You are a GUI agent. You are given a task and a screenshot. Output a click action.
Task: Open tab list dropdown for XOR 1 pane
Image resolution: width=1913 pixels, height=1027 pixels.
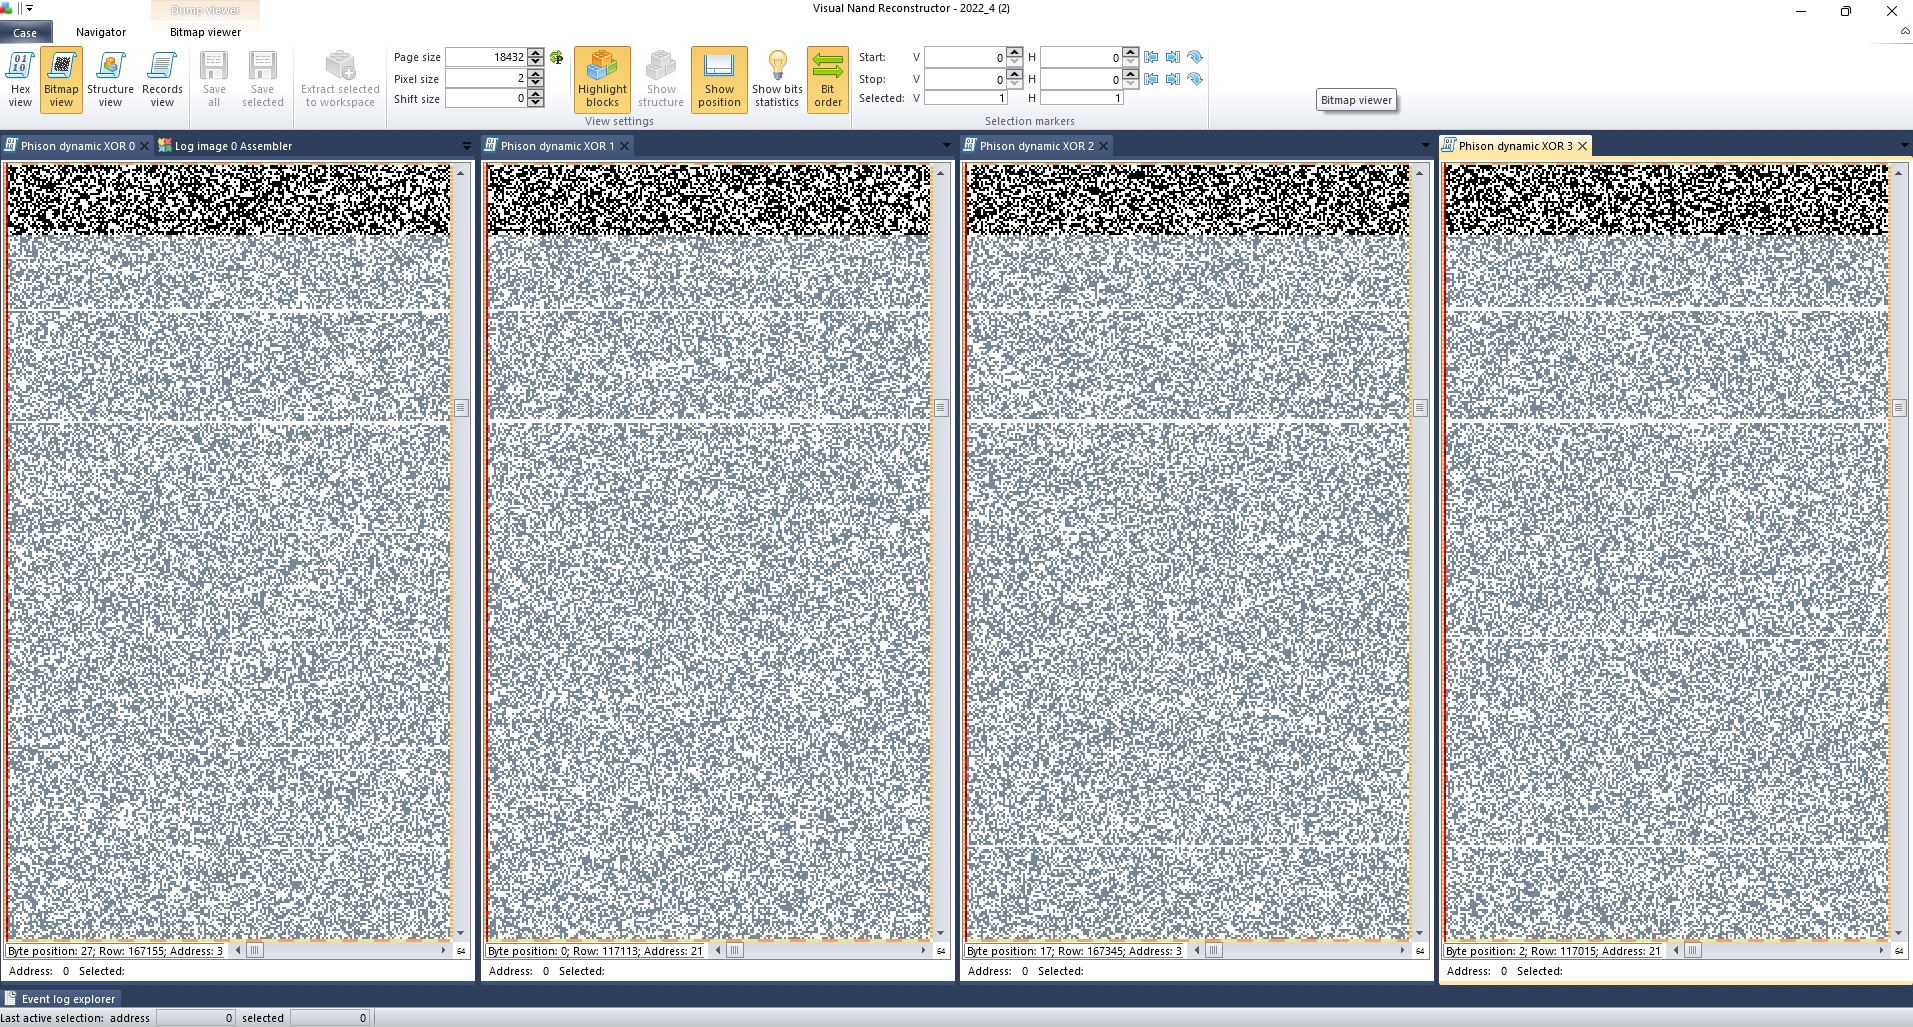coord(946,146)
